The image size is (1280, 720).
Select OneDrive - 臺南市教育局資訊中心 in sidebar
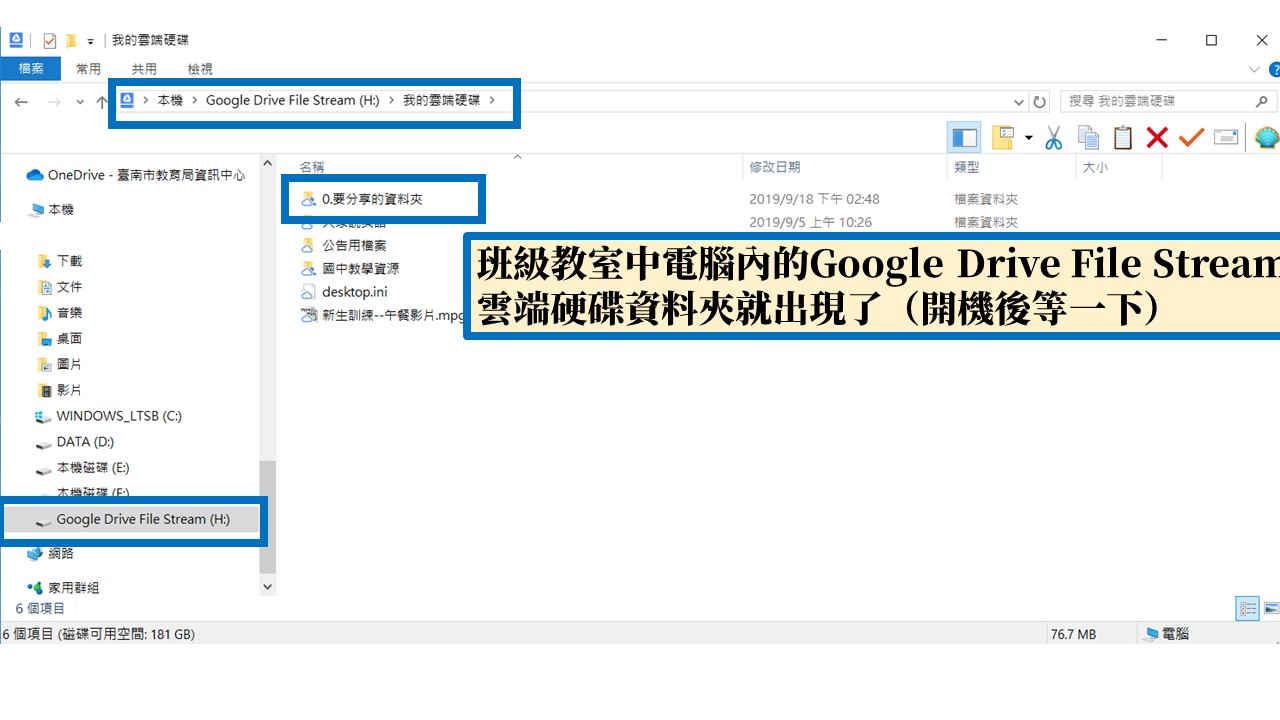click(136, 175)
